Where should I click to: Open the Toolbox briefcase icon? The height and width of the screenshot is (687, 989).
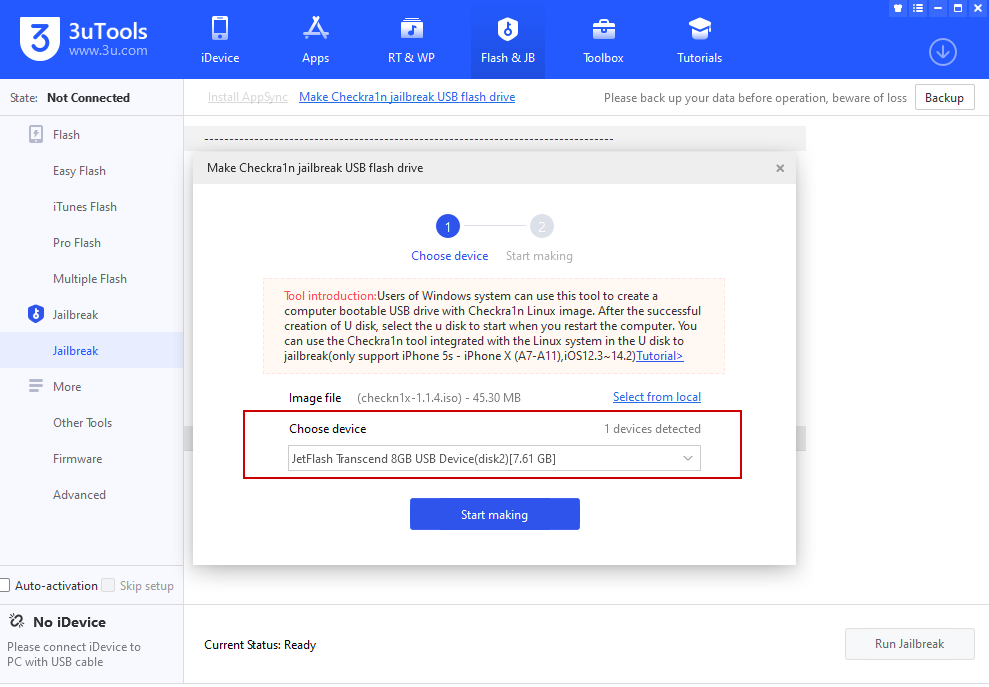(604, 29)
